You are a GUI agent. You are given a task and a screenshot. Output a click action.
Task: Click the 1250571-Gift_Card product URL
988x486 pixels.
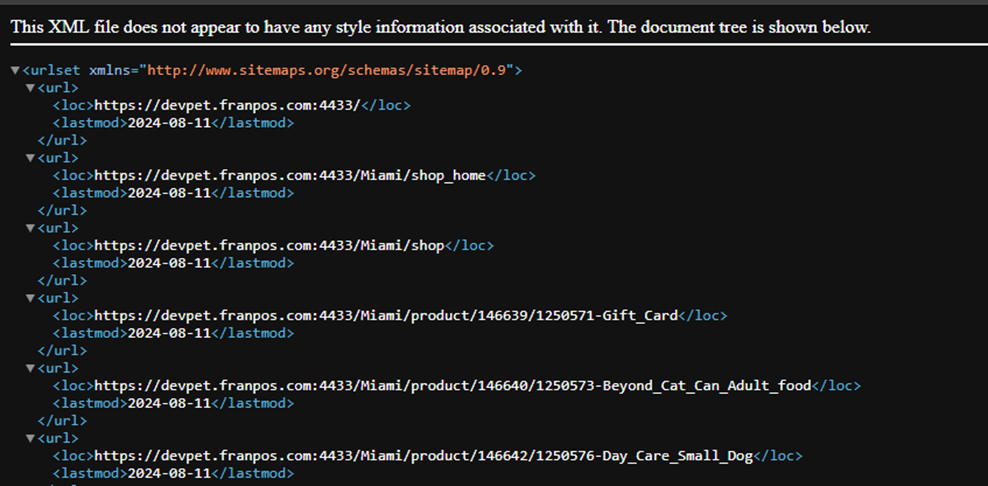point(386,315)
